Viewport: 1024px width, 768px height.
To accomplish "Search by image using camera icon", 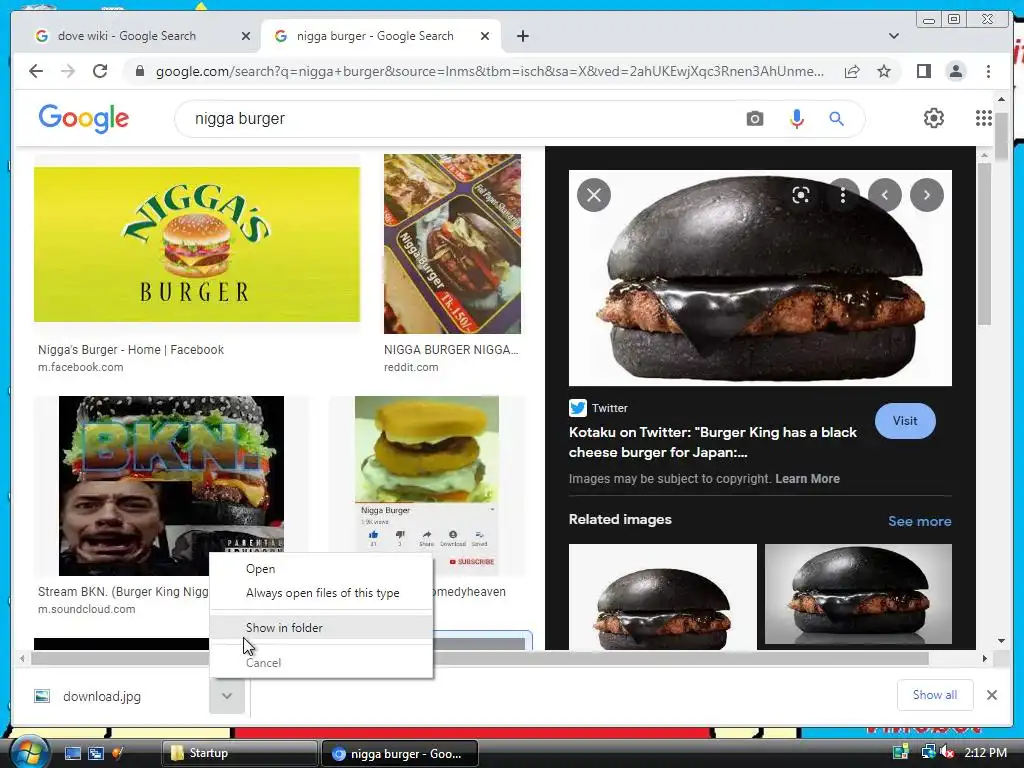I will point(754,119).
